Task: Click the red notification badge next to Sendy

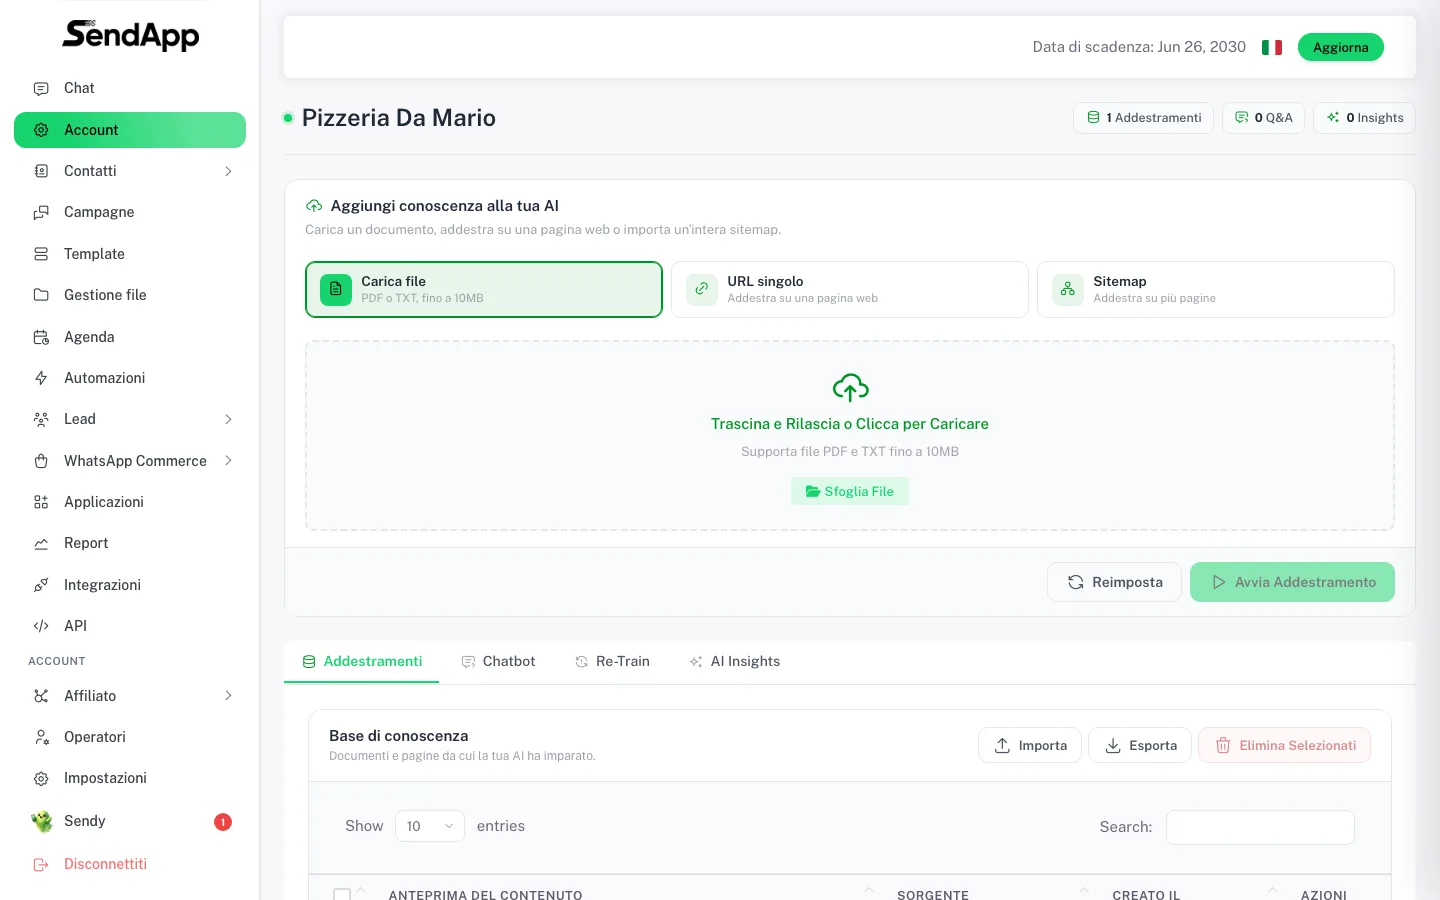Action: point(223,822)
